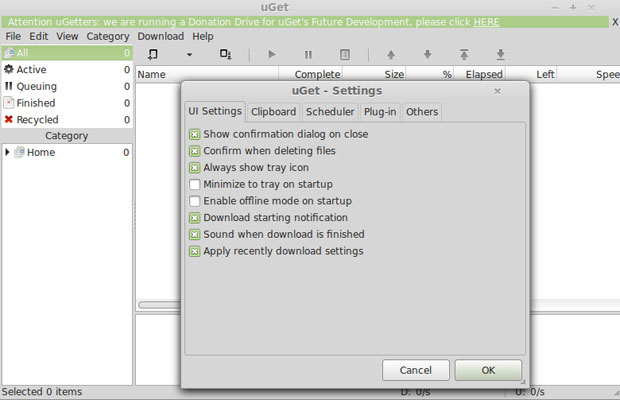Click the Selected 0 items status text
The width and height of the screenshot is (620, 400).
(42, 392)
